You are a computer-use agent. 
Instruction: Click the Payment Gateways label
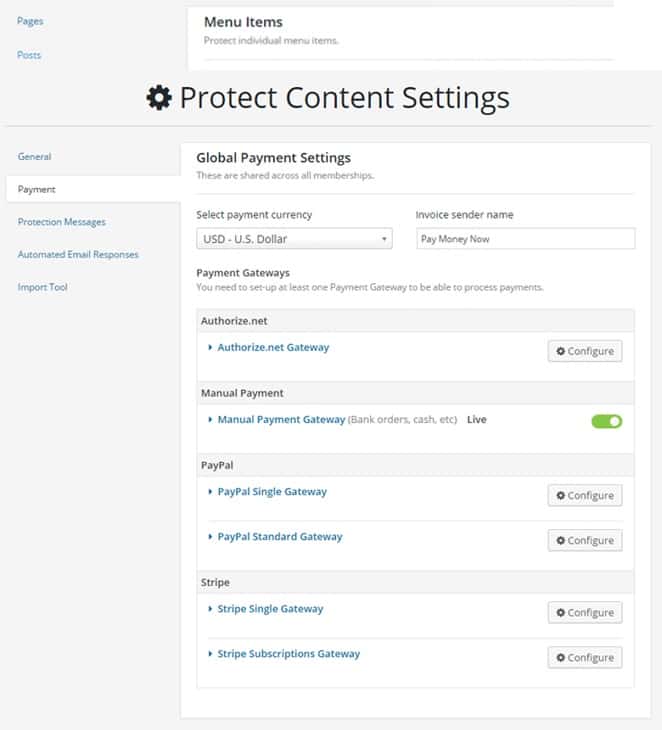point(243,273)
